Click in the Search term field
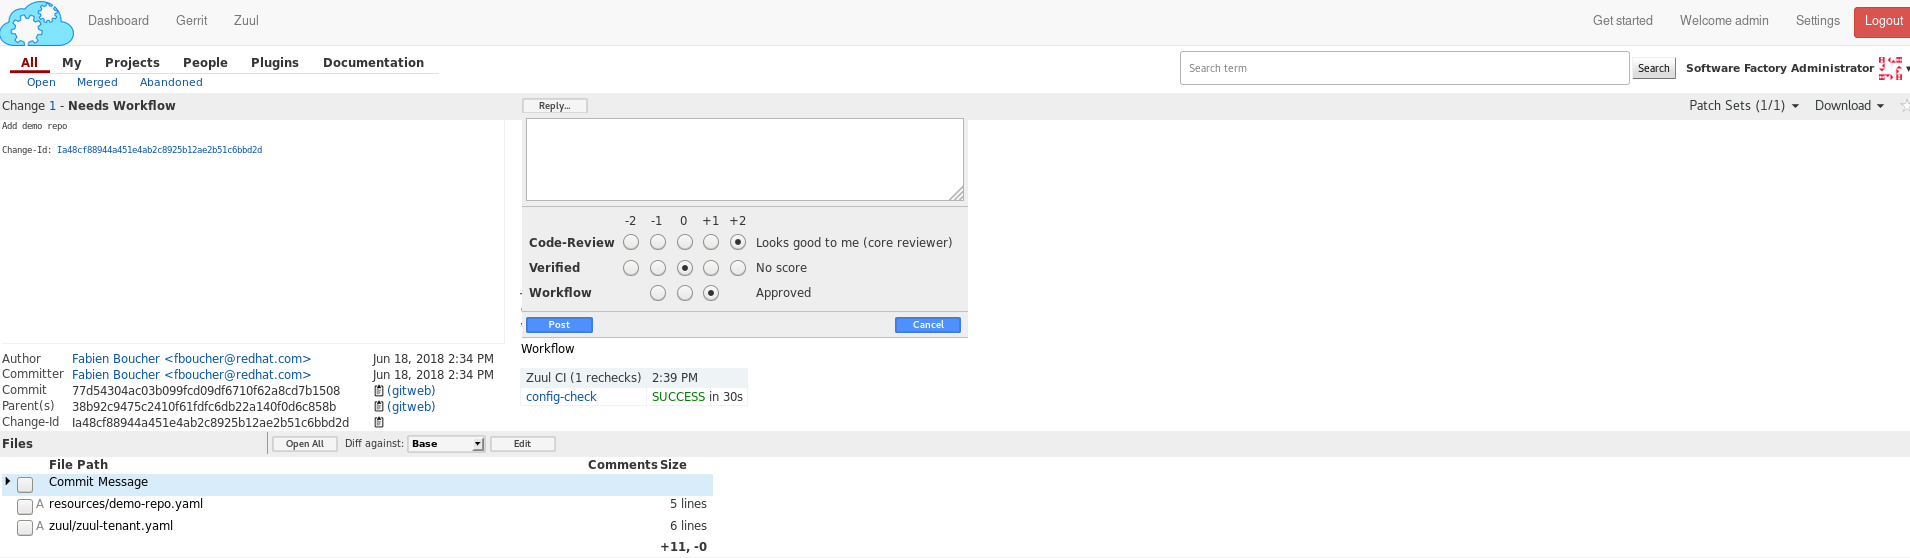 tap(1404, 68)
